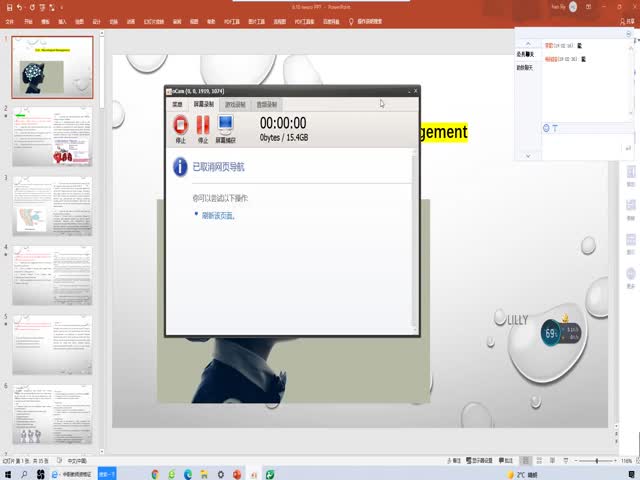The width and height of the screenshot is (640, 480).
Task: Click the red stop recording icon in oCam
Action: [180, 126]
